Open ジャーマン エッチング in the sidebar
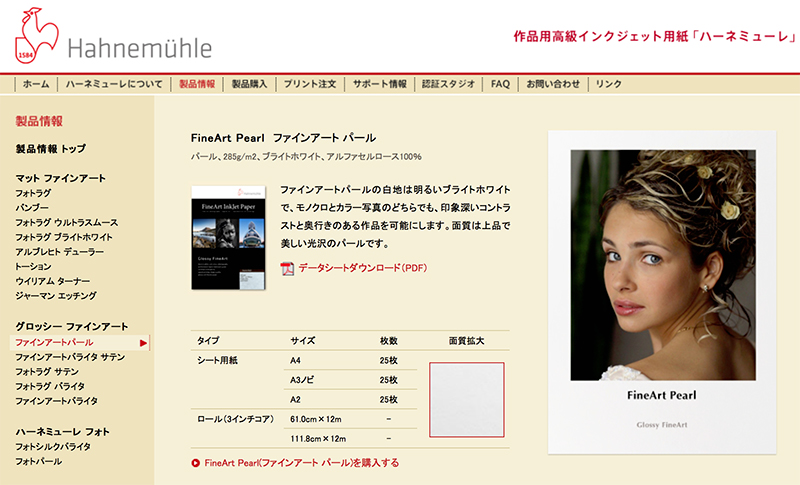Screen dimensions: 800x485 click(x=56, y=296)
